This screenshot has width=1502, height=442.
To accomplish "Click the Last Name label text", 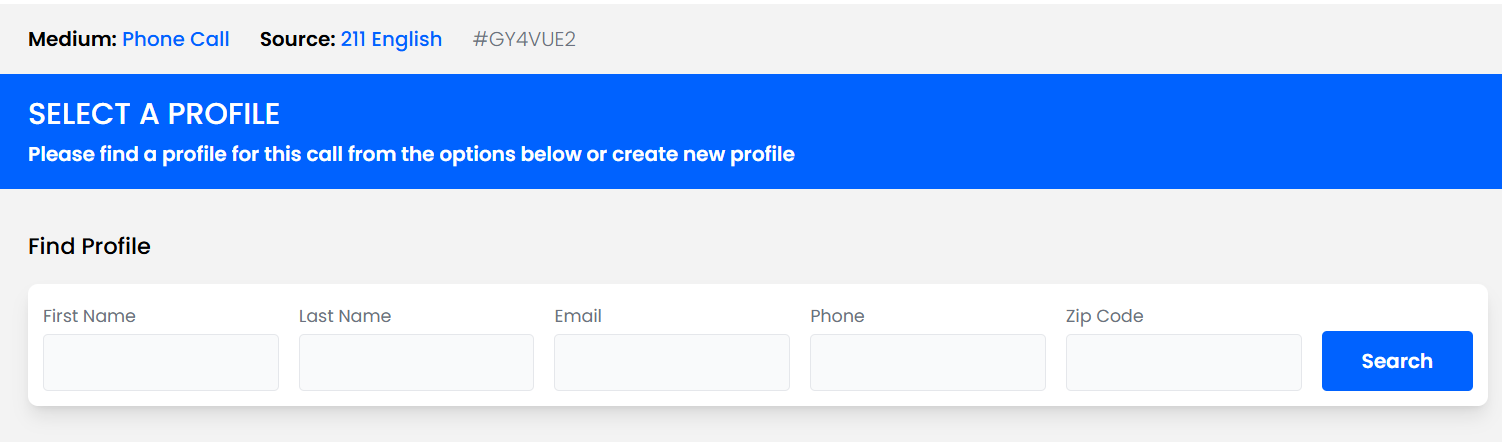I will tap(345, 316).
